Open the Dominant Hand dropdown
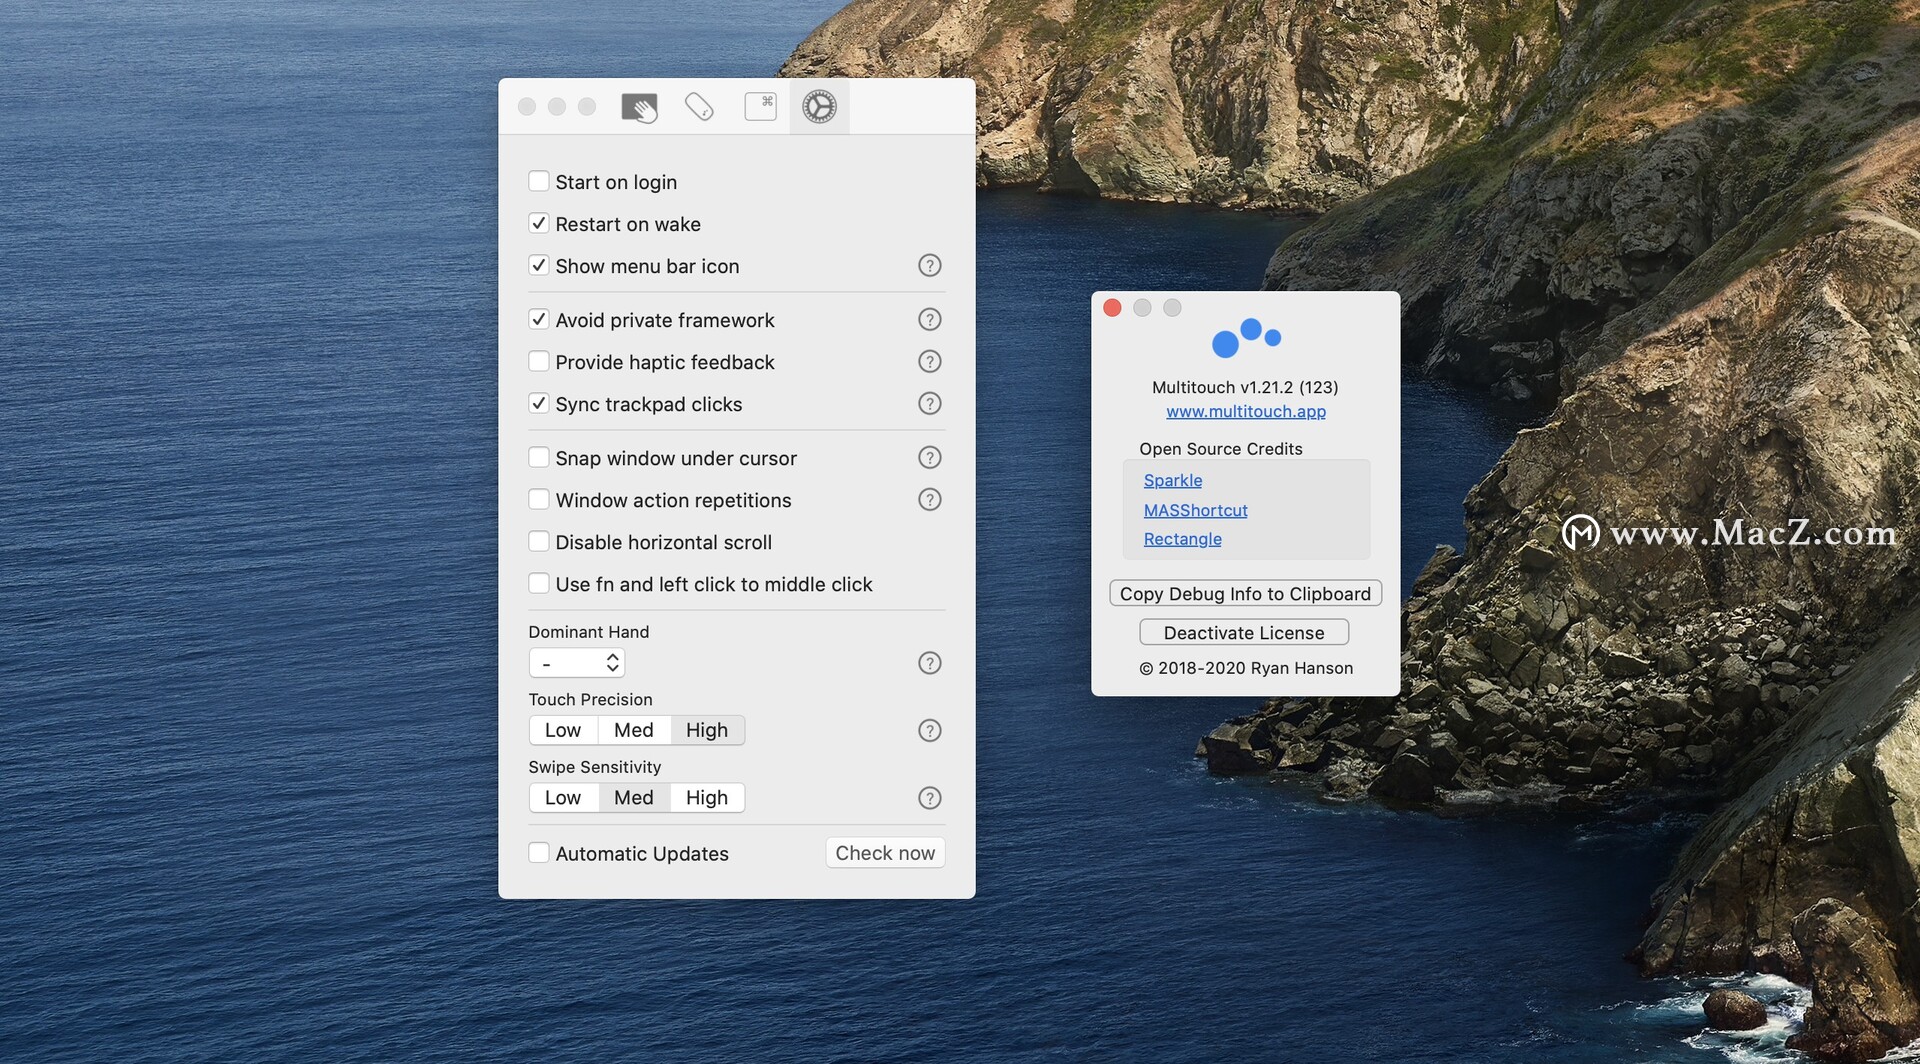 tap(577, 663)
